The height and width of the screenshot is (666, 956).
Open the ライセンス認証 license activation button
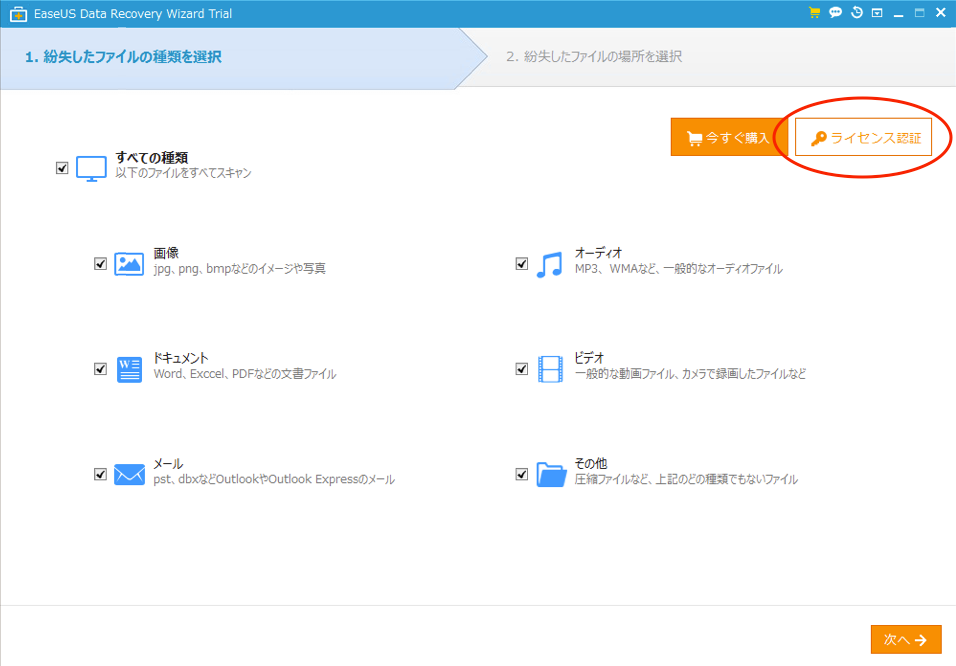[x=863, y=137]
